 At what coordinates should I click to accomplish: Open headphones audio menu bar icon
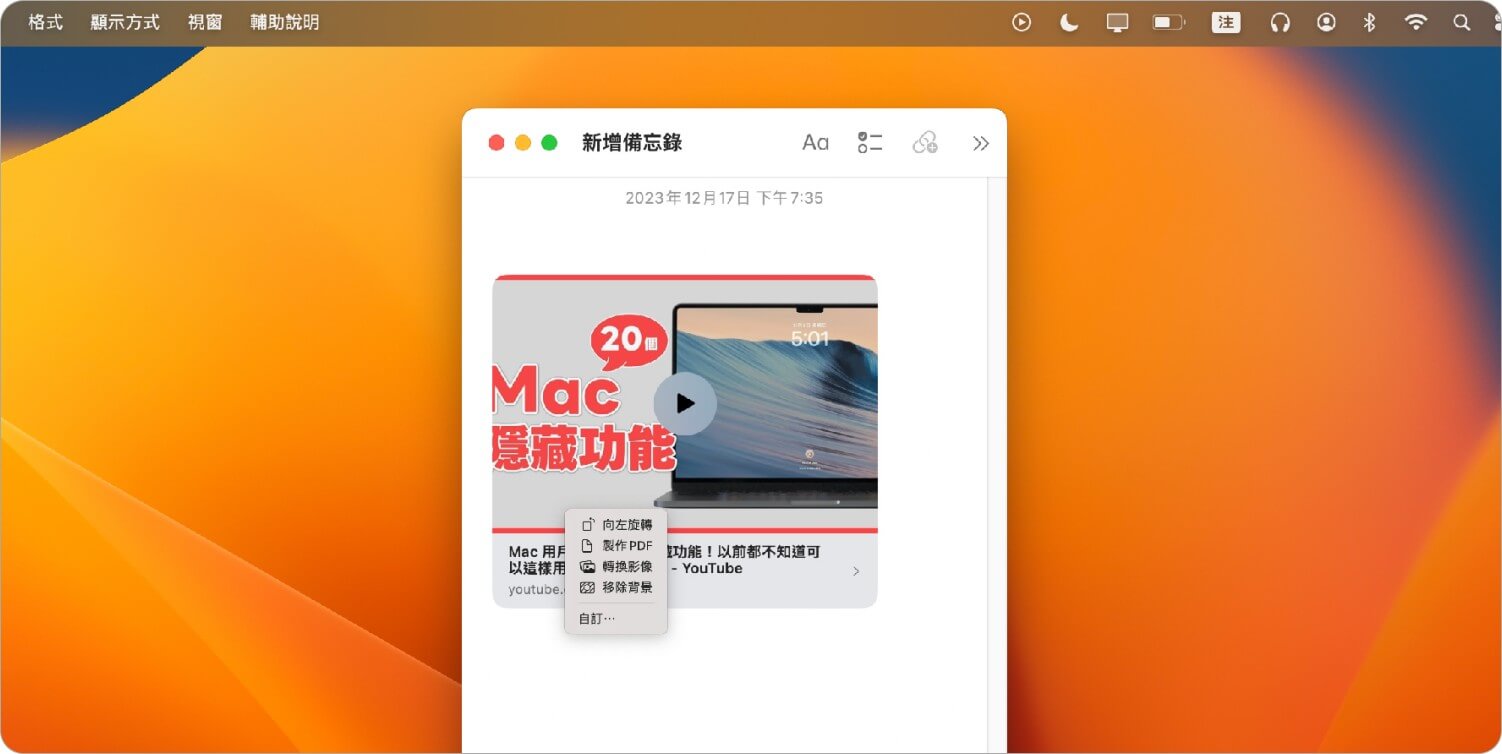tap(1280, 22)
